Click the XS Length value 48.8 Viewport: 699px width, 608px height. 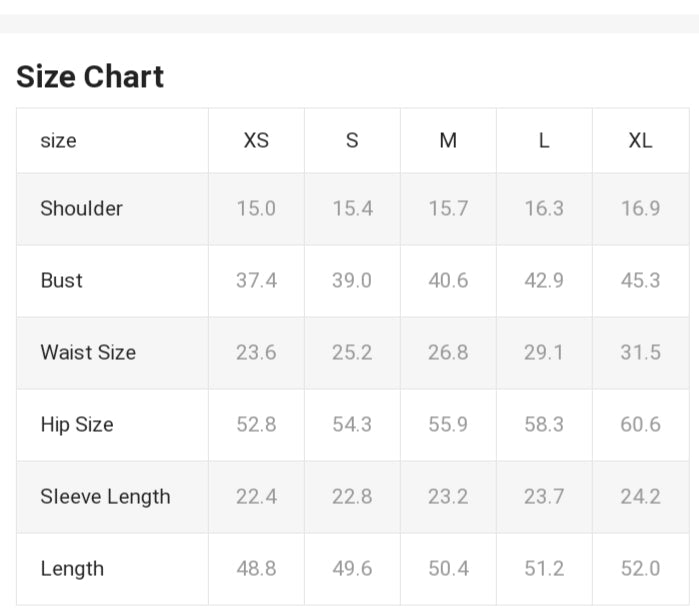click(x=256, y=569)
